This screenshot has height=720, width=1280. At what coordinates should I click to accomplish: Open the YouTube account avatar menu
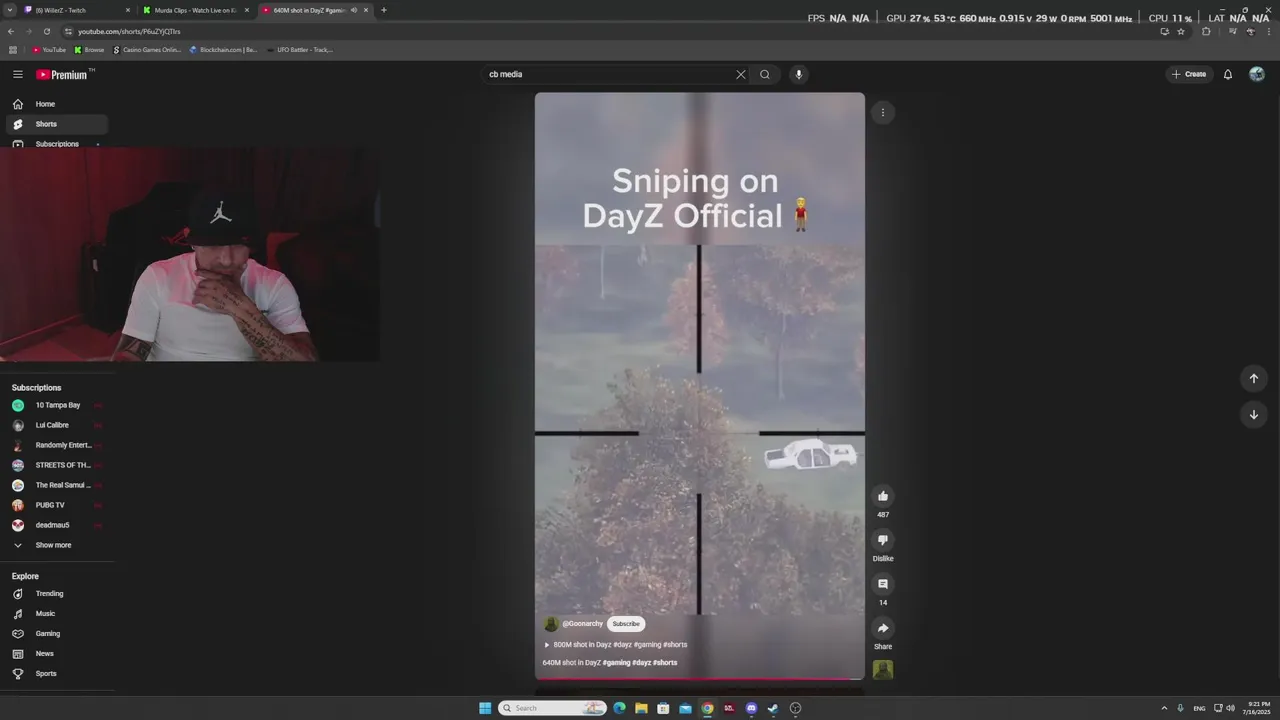[1257, 74]
